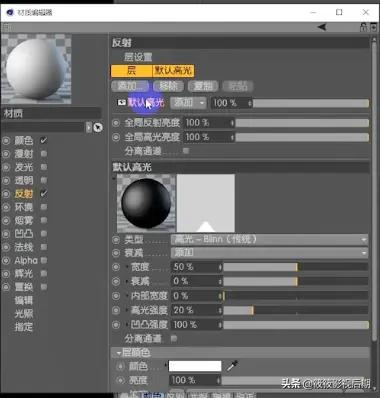The height and width of the screenshot is (398, 380).
Task: Open the 类型 dropdown 高光 - Blinn
Action: point(269,239)
